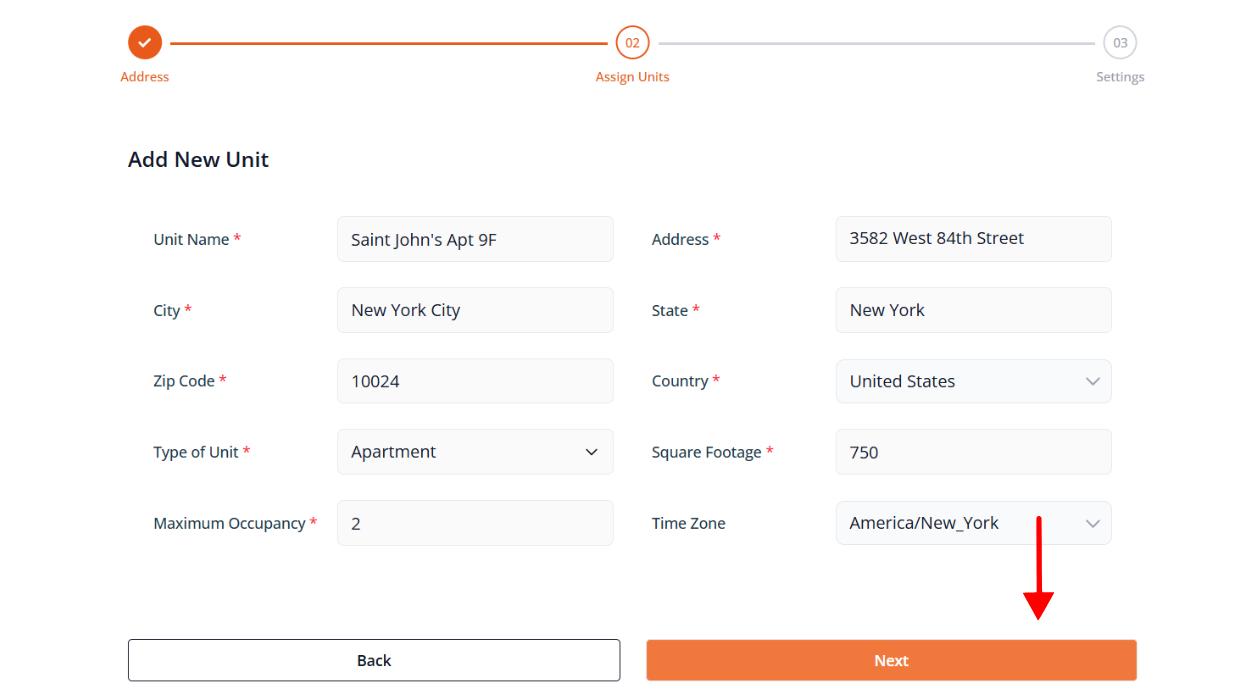Expand the Type of Unit dropdown

[x=475, y=452]
